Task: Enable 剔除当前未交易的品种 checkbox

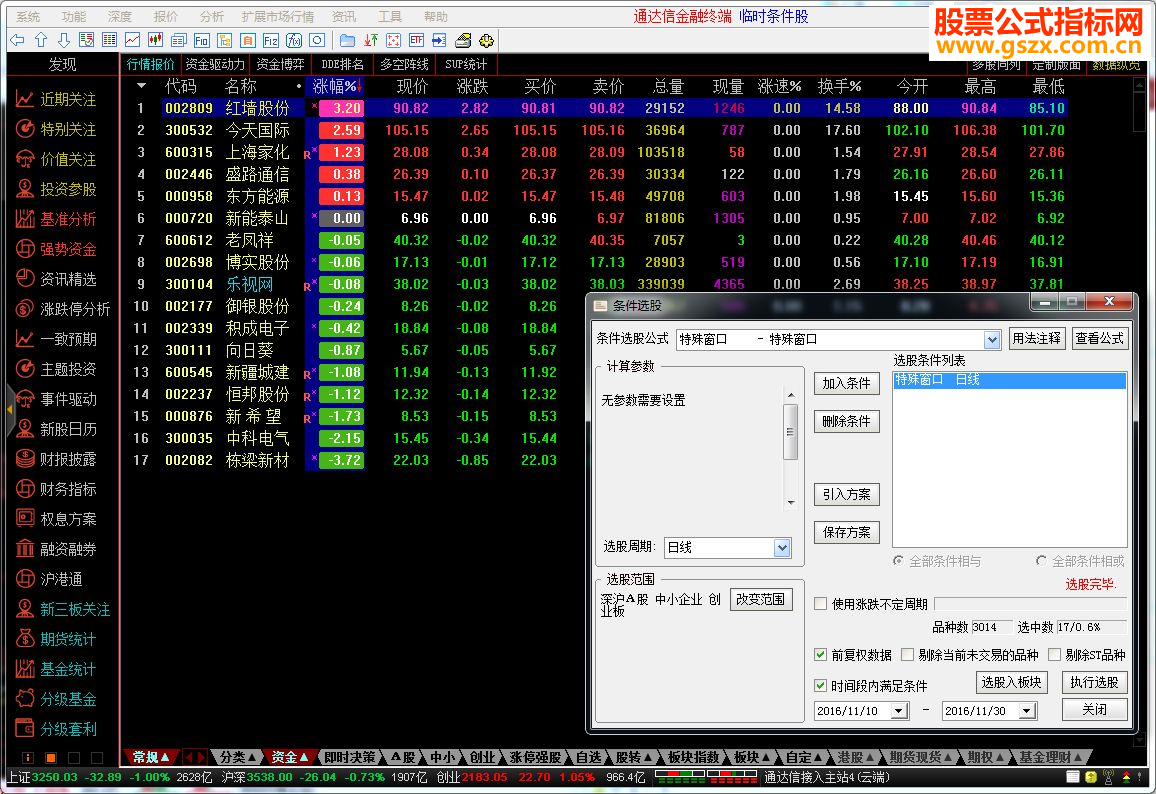Action: [x=908, y=655]
